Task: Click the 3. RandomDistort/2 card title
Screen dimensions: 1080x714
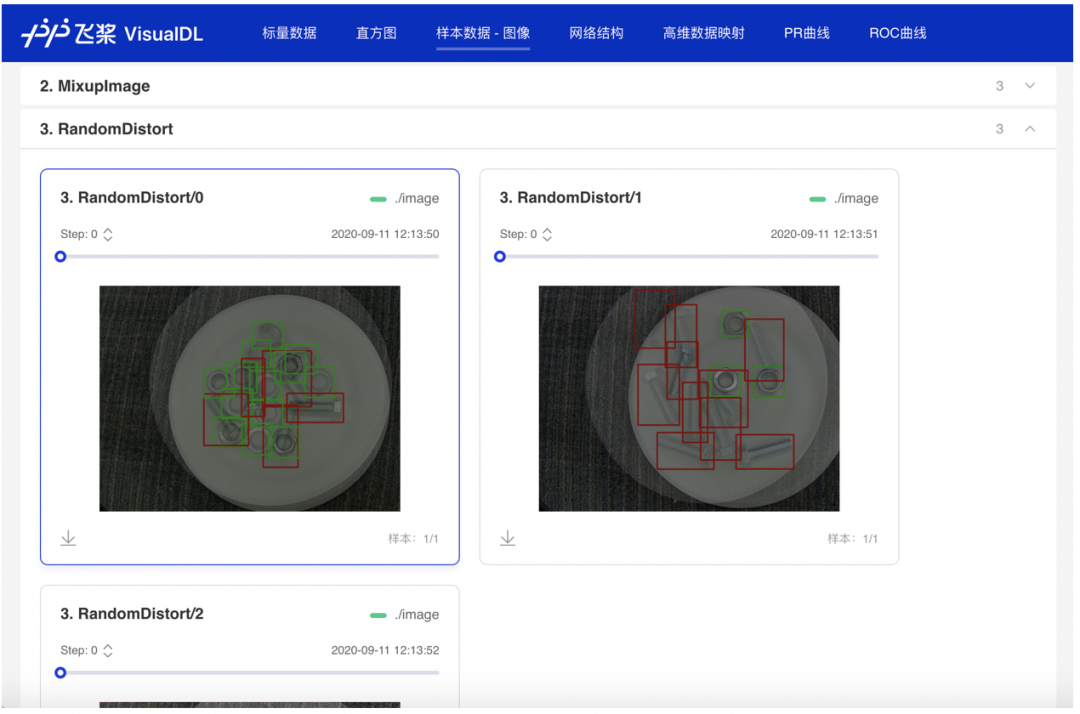Action: click(x=132, y=613)
